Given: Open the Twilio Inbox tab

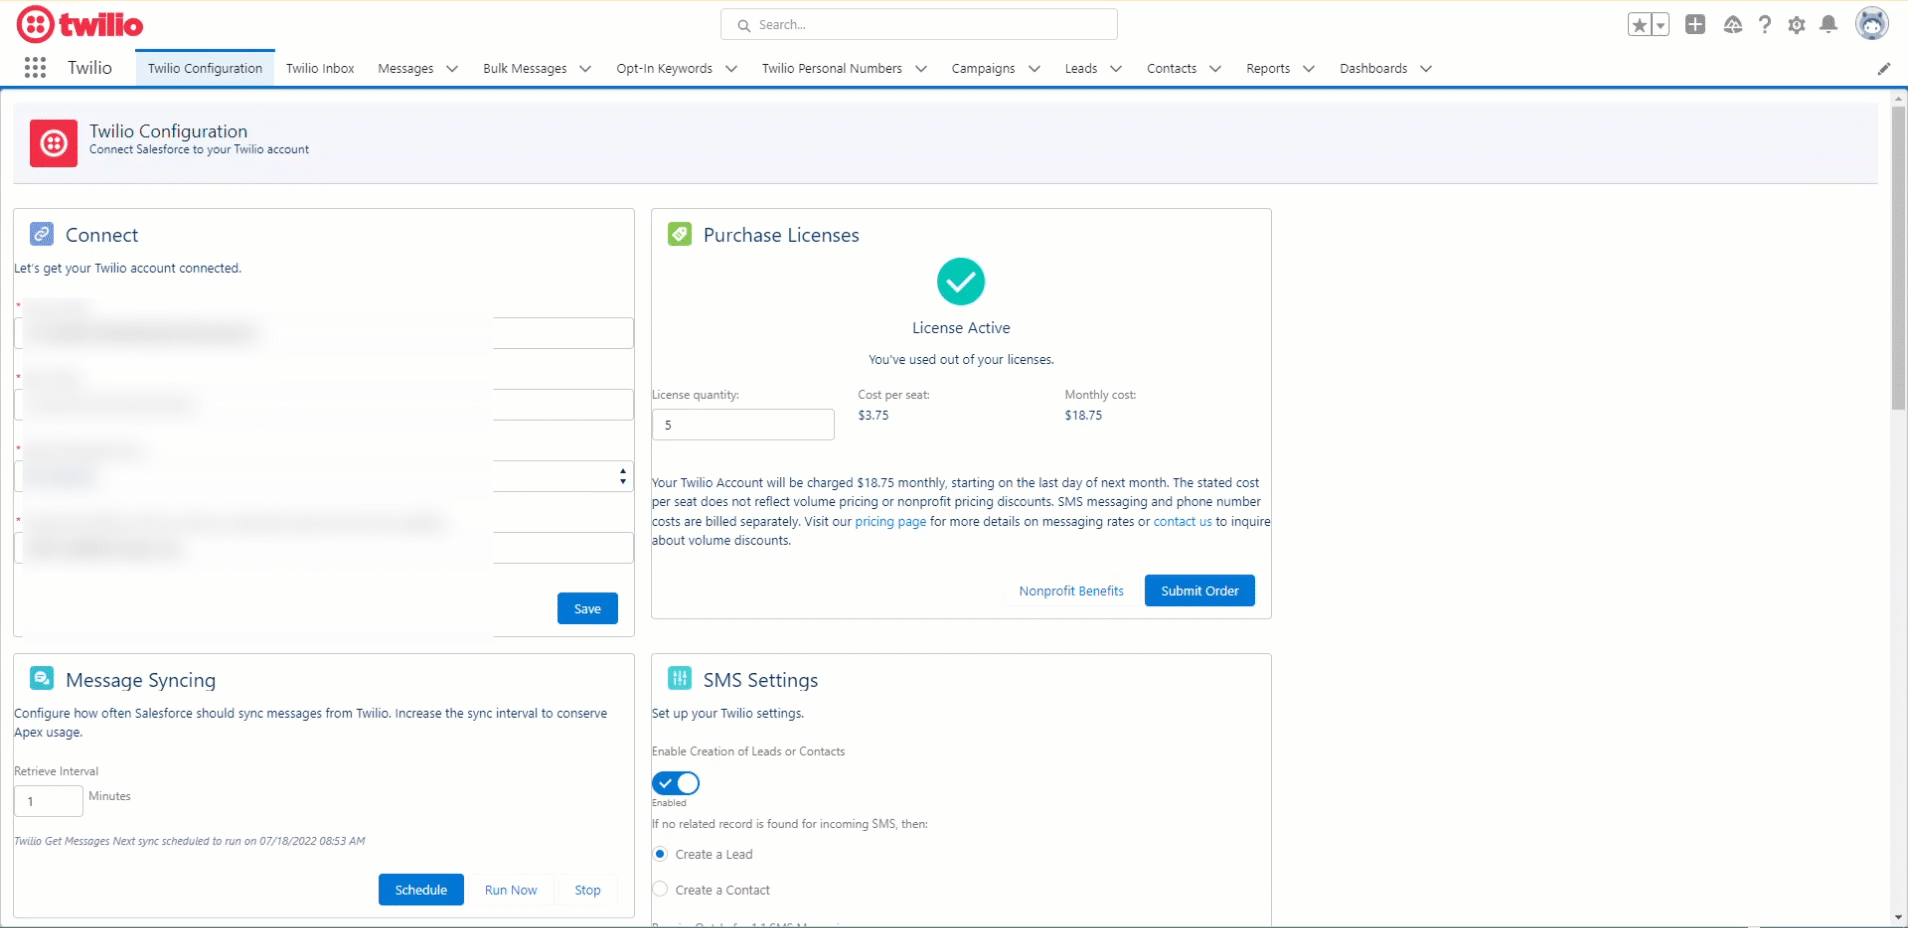Looking at the screenshot, I should tap(320, 68).
